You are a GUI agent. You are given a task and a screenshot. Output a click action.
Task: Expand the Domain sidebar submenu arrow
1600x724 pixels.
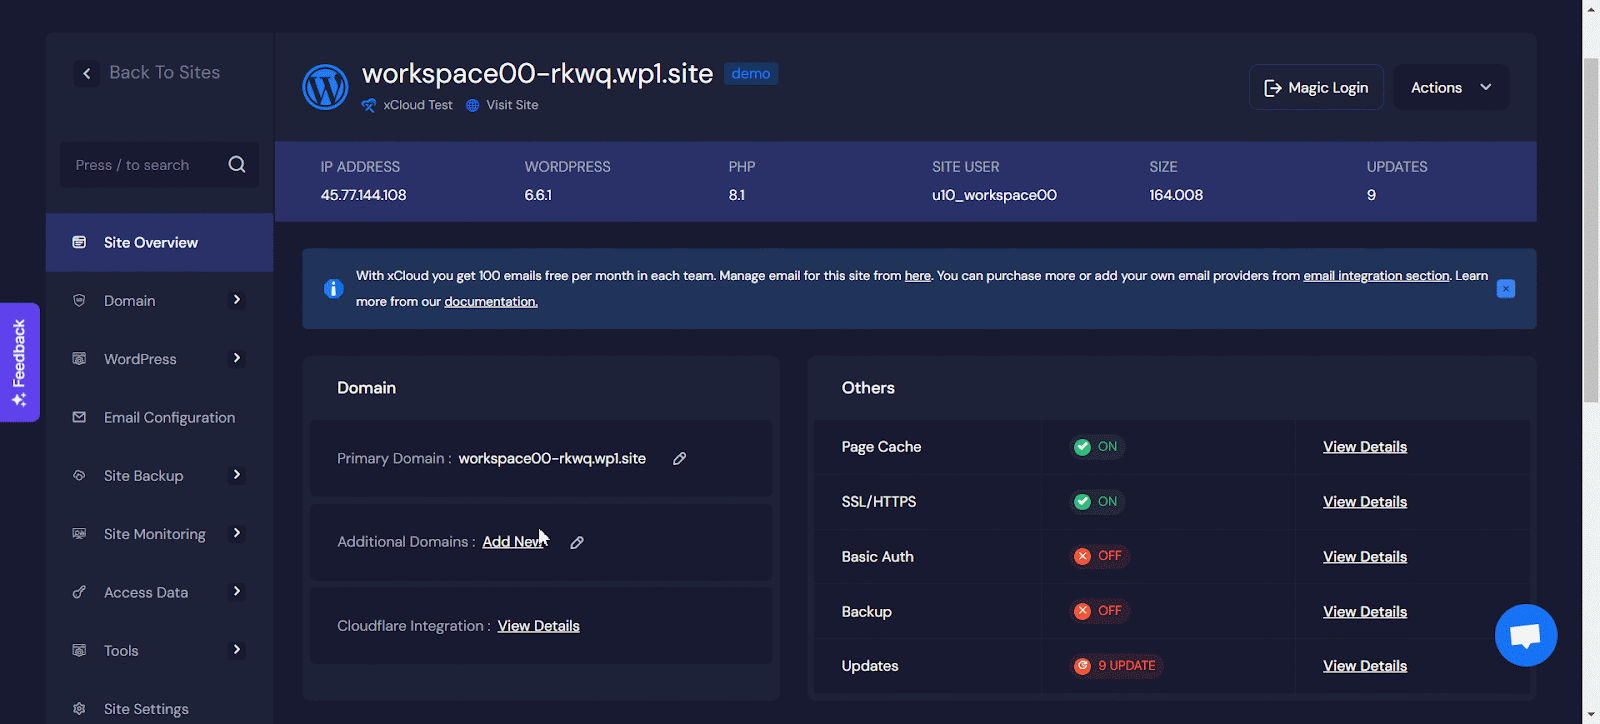[237, 300]
